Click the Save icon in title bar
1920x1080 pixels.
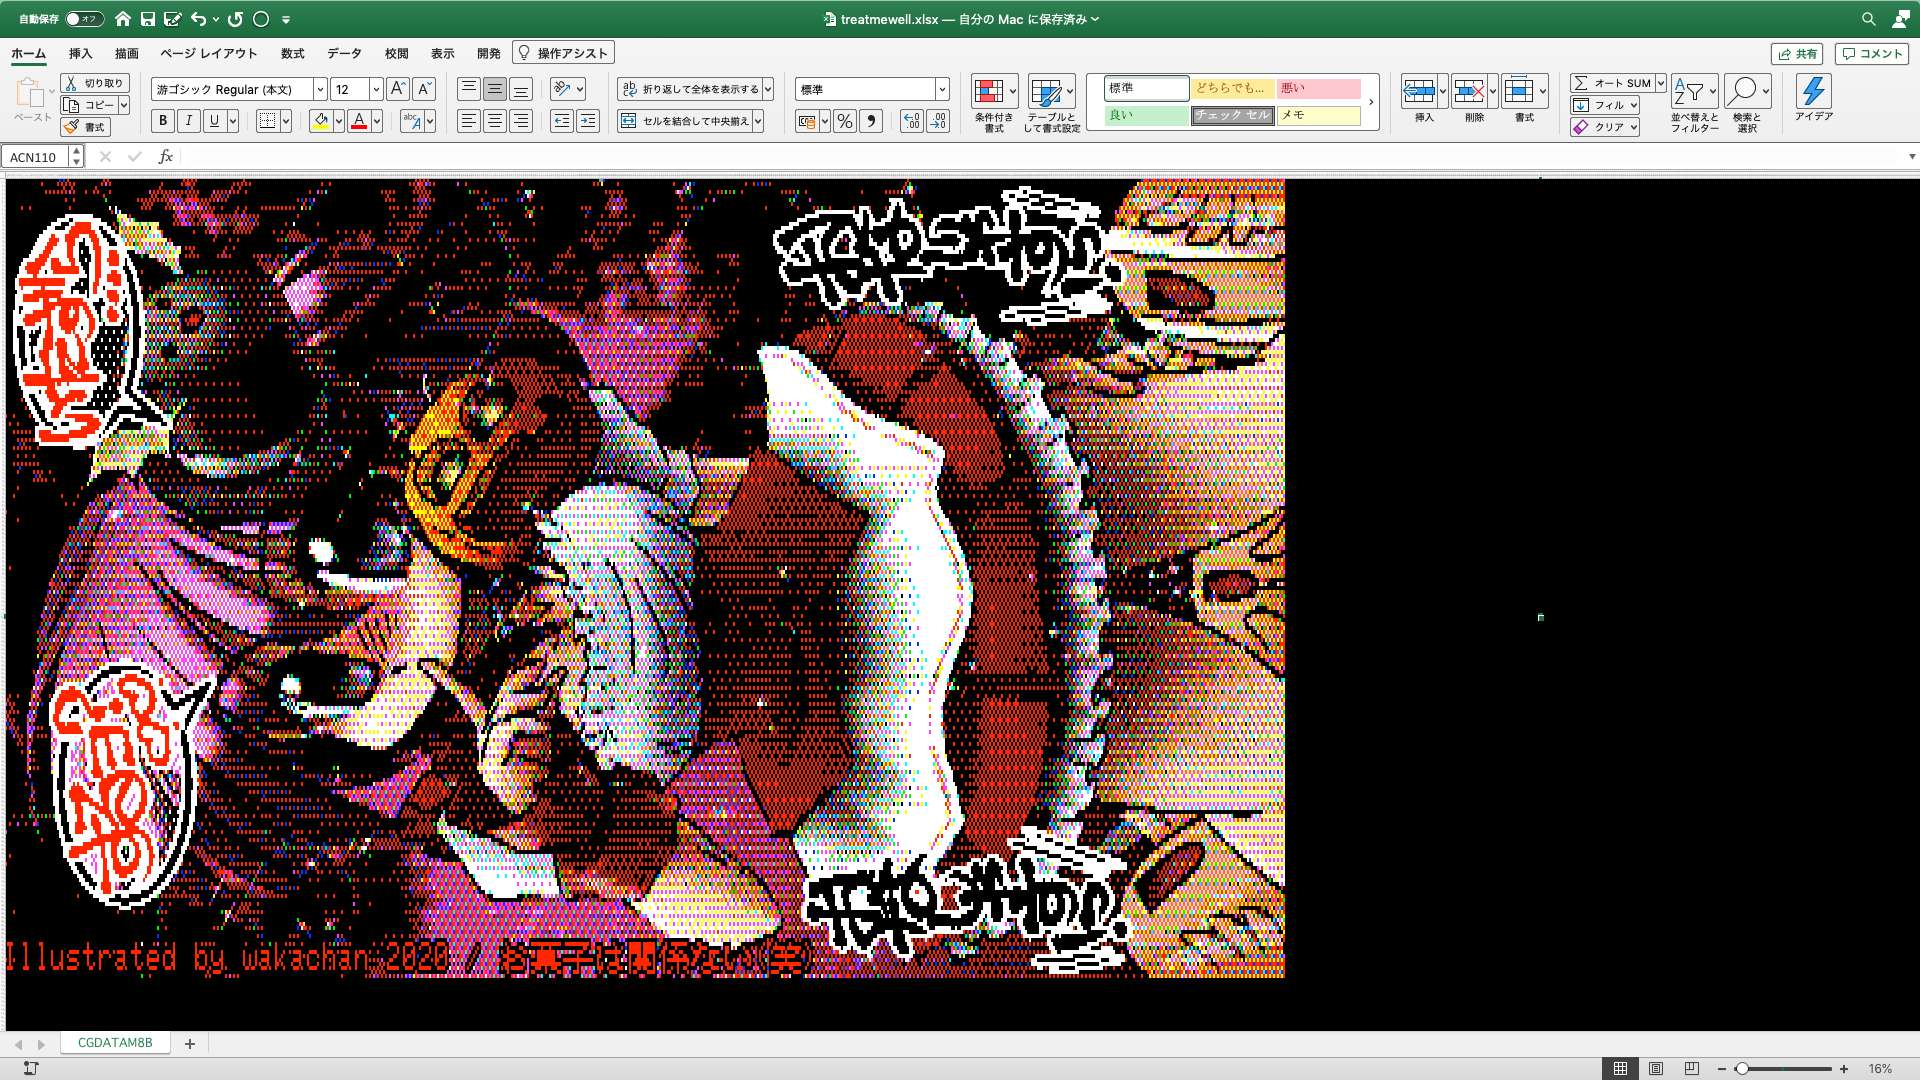pyautogui.click(x=148, y=19)
